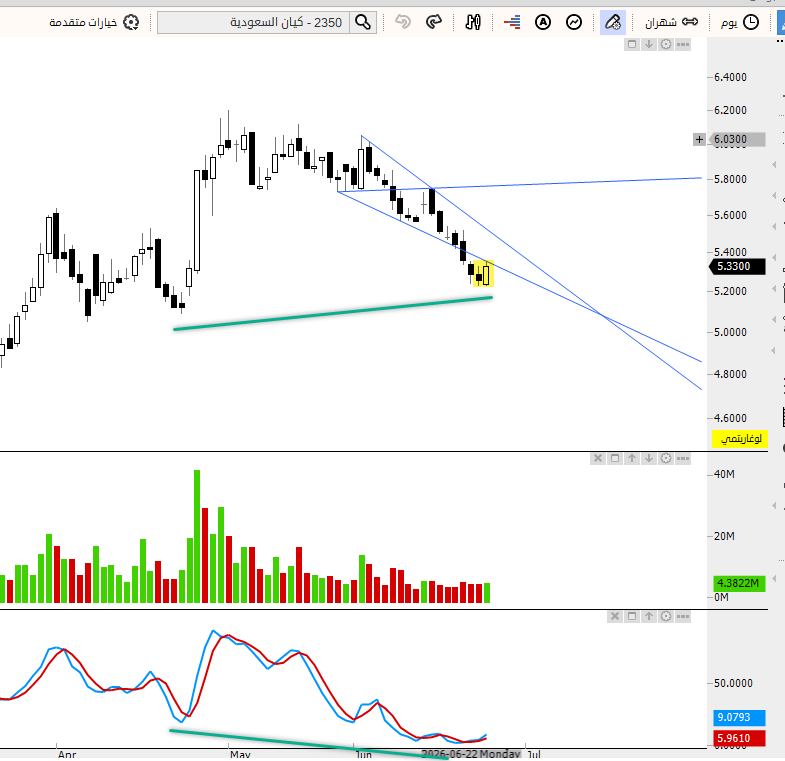Open price chart panel settings gear
Image resolution: width=785 pixels, height=761 pixels.
[665, 45]
